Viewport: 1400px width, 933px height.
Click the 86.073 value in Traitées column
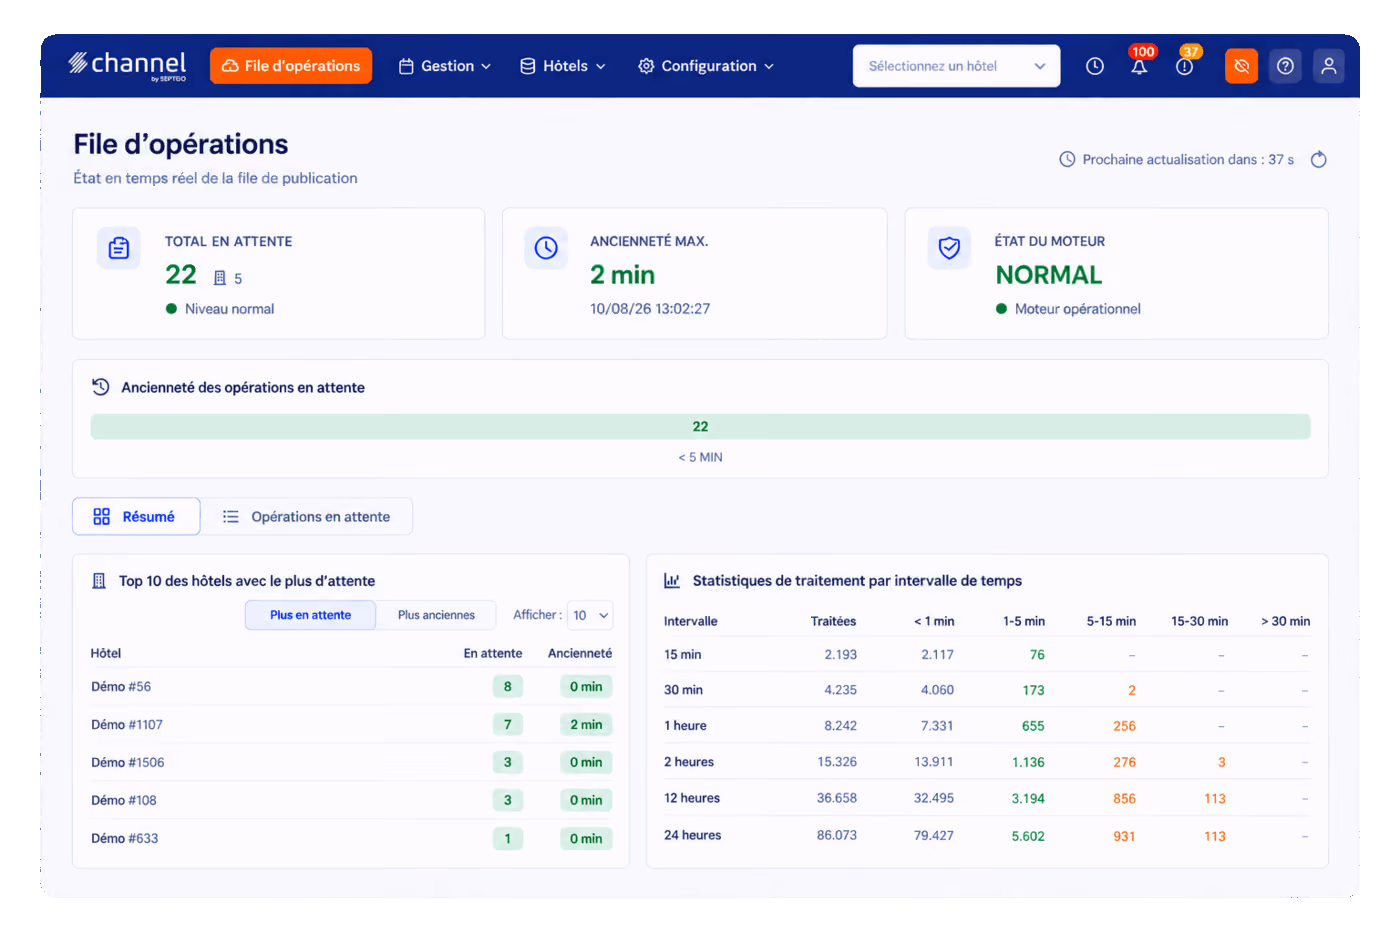[x=836, y=835]
